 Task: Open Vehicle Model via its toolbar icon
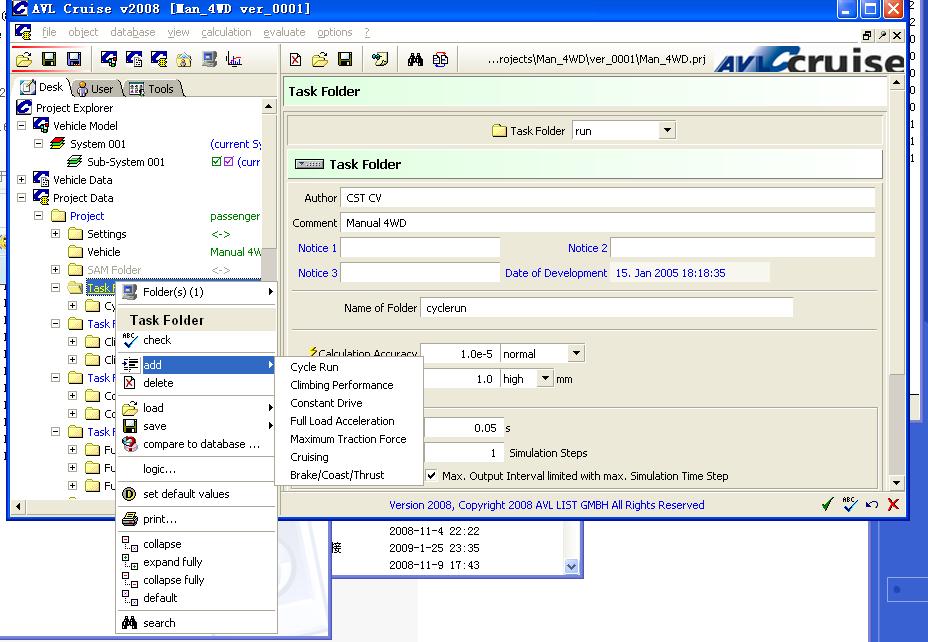108,59
